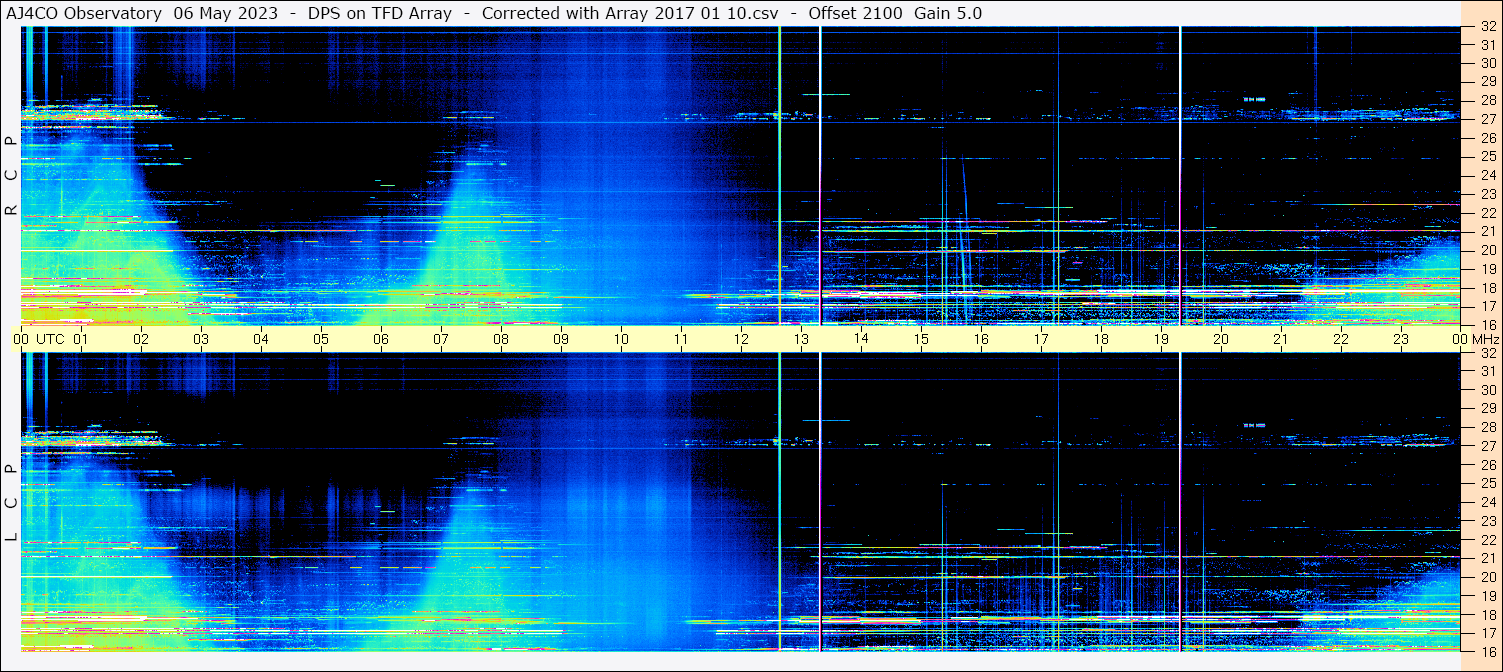Click the 06 hour mark on the UTC axis

tap(381, 339)
